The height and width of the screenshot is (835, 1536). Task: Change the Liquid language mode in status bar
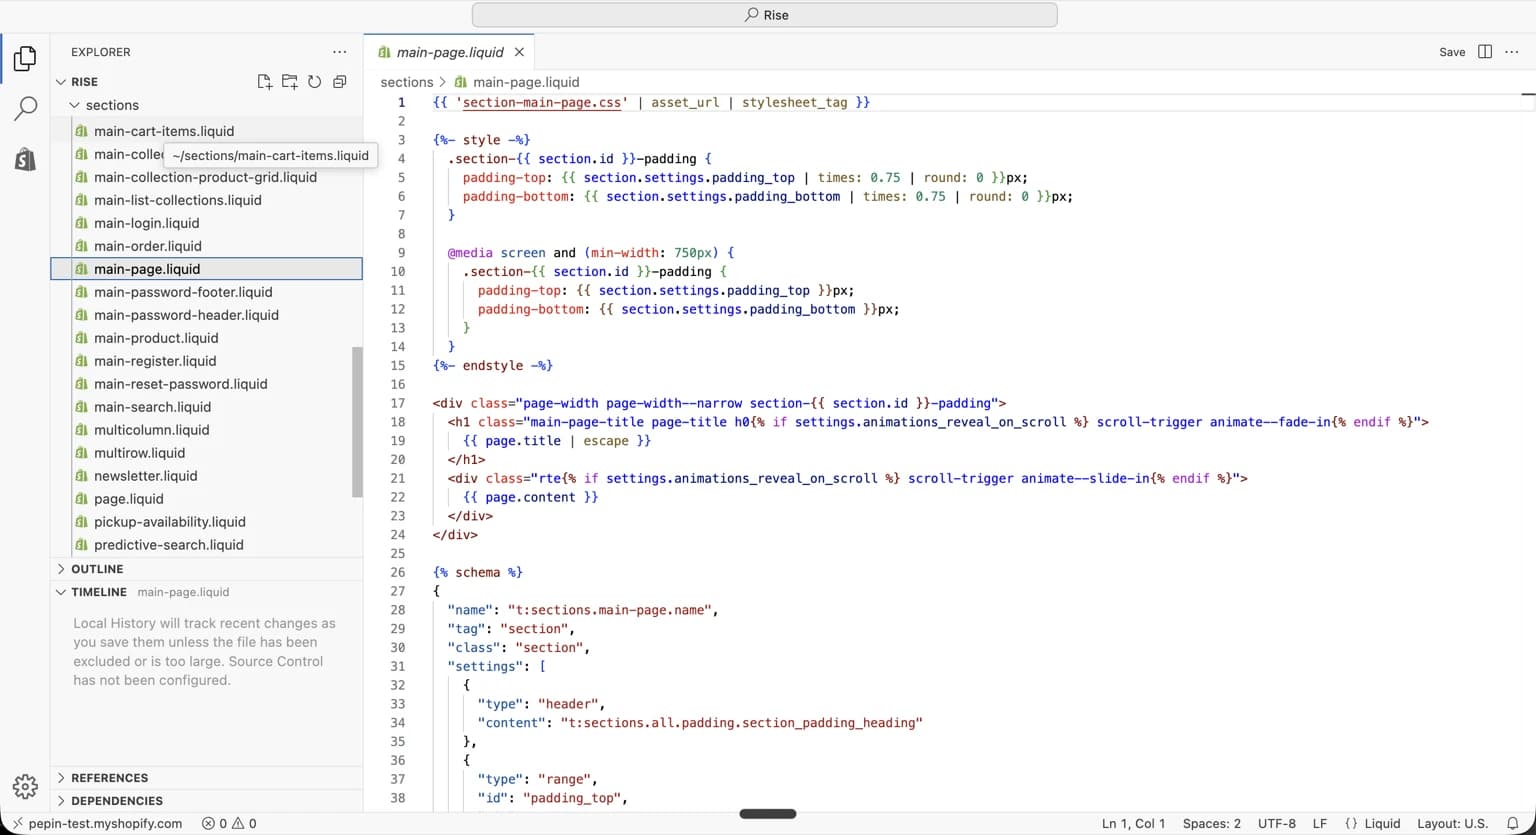click(x=1382, y=823)
